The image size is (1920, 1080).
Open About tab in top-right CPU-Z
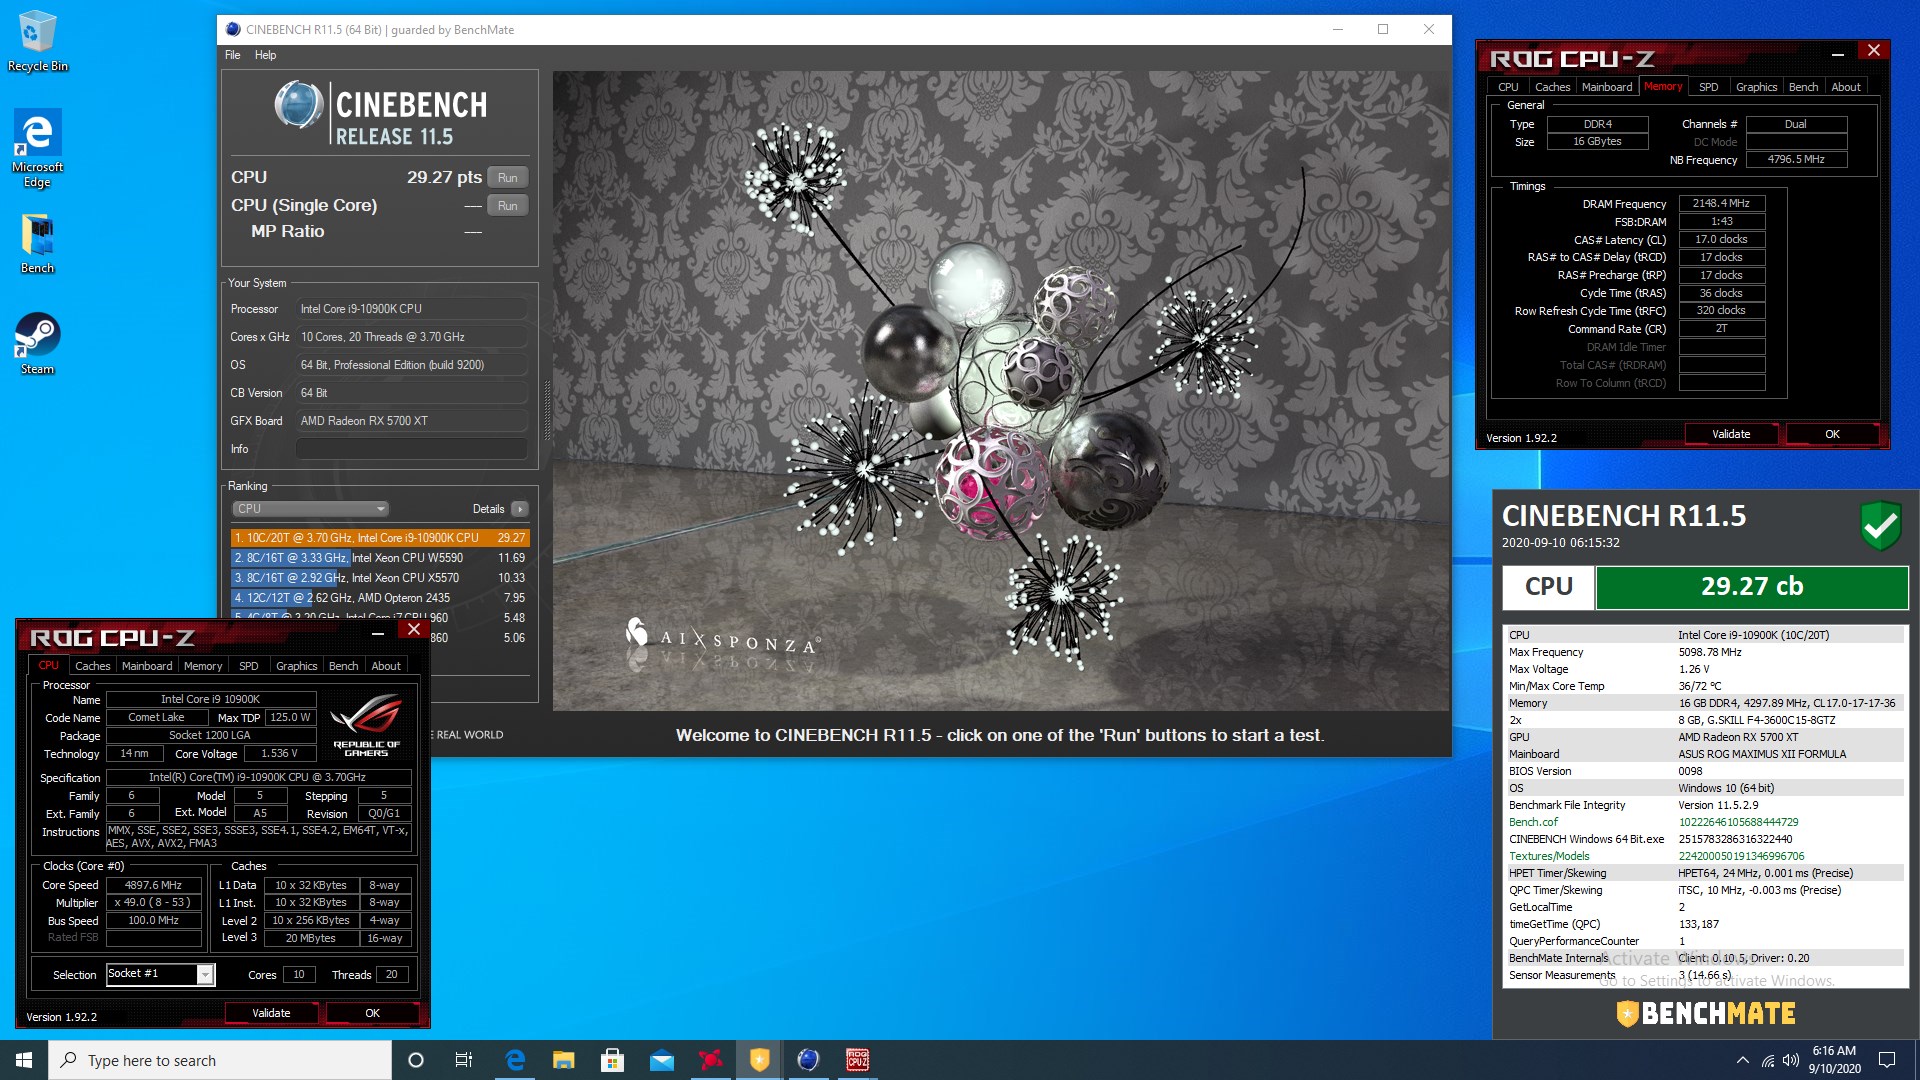coord(1846,87)
